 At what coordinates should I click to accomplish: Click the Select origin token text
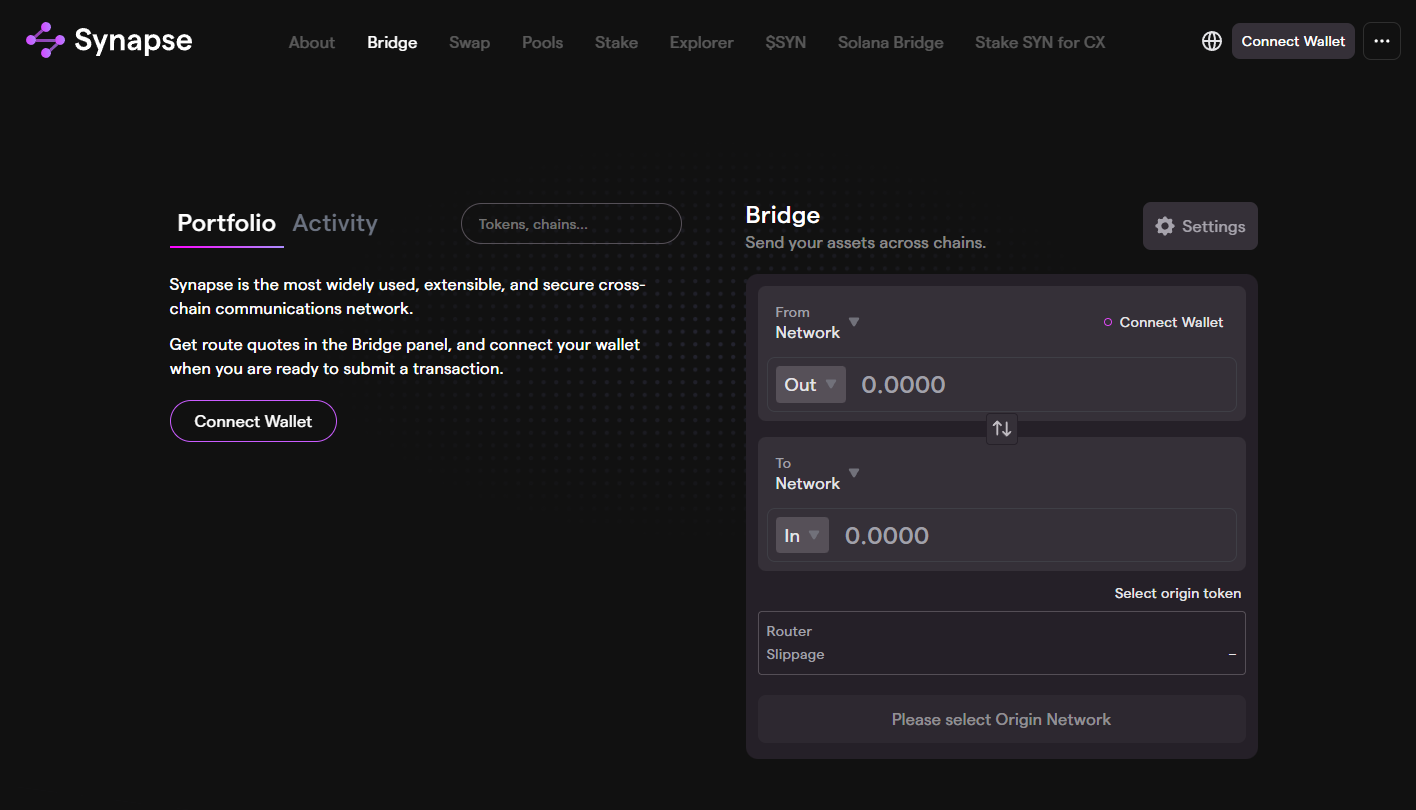(x=1178, y=593)
